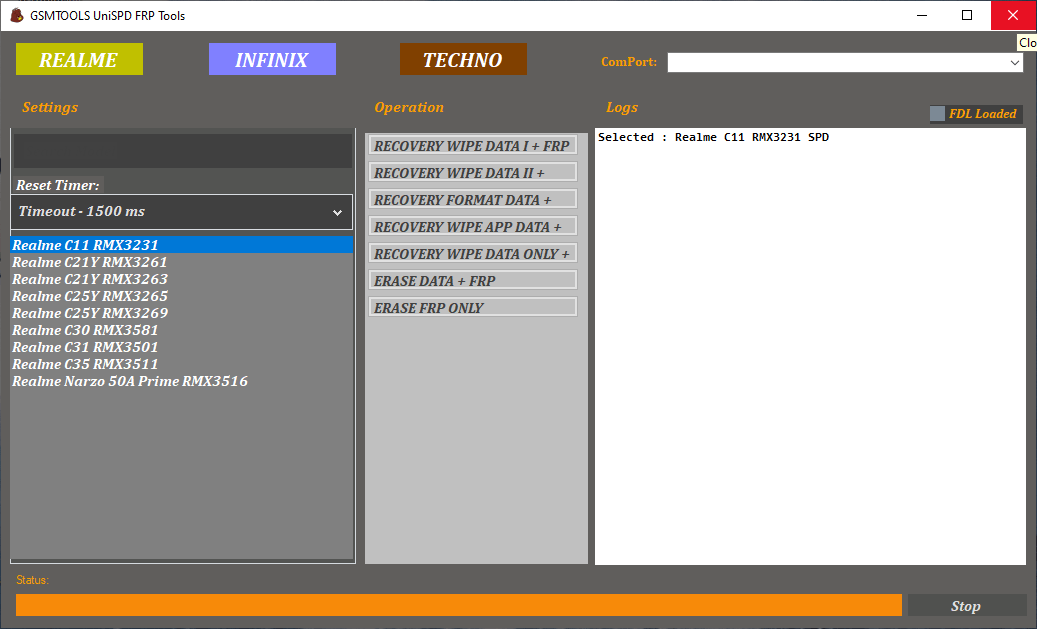The image size is (1037, 629).
Task: Switch to the TECHNO brand tab
Action: [462, 59]
